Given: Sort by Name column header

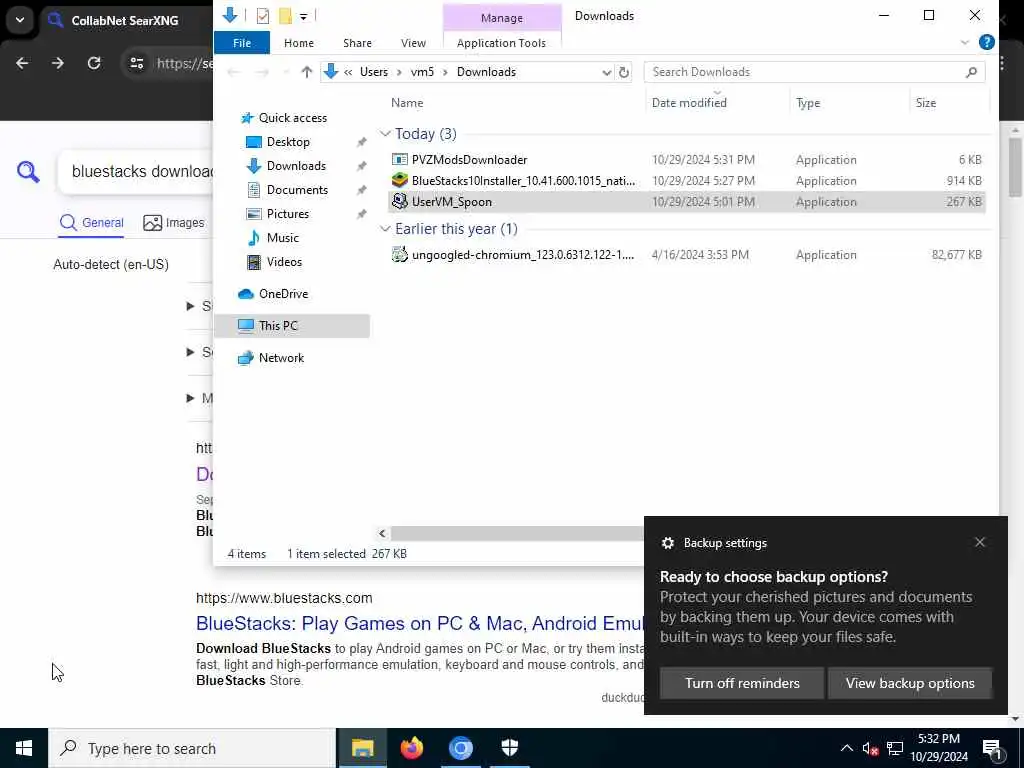Looking at the screenshot, I should 407,103.
